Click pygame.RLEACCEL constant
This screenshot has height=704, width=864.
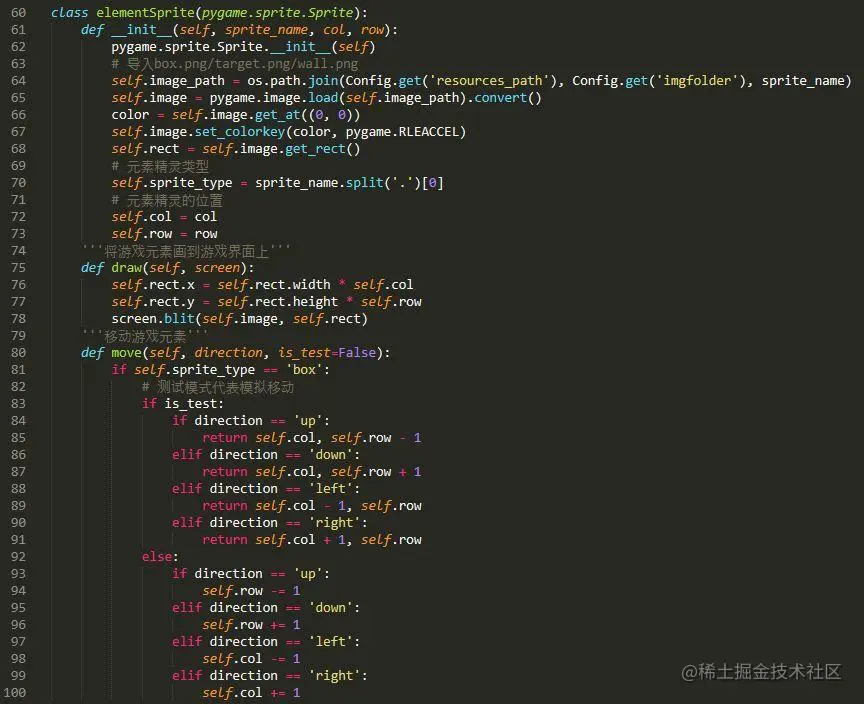tap(402, 132)
